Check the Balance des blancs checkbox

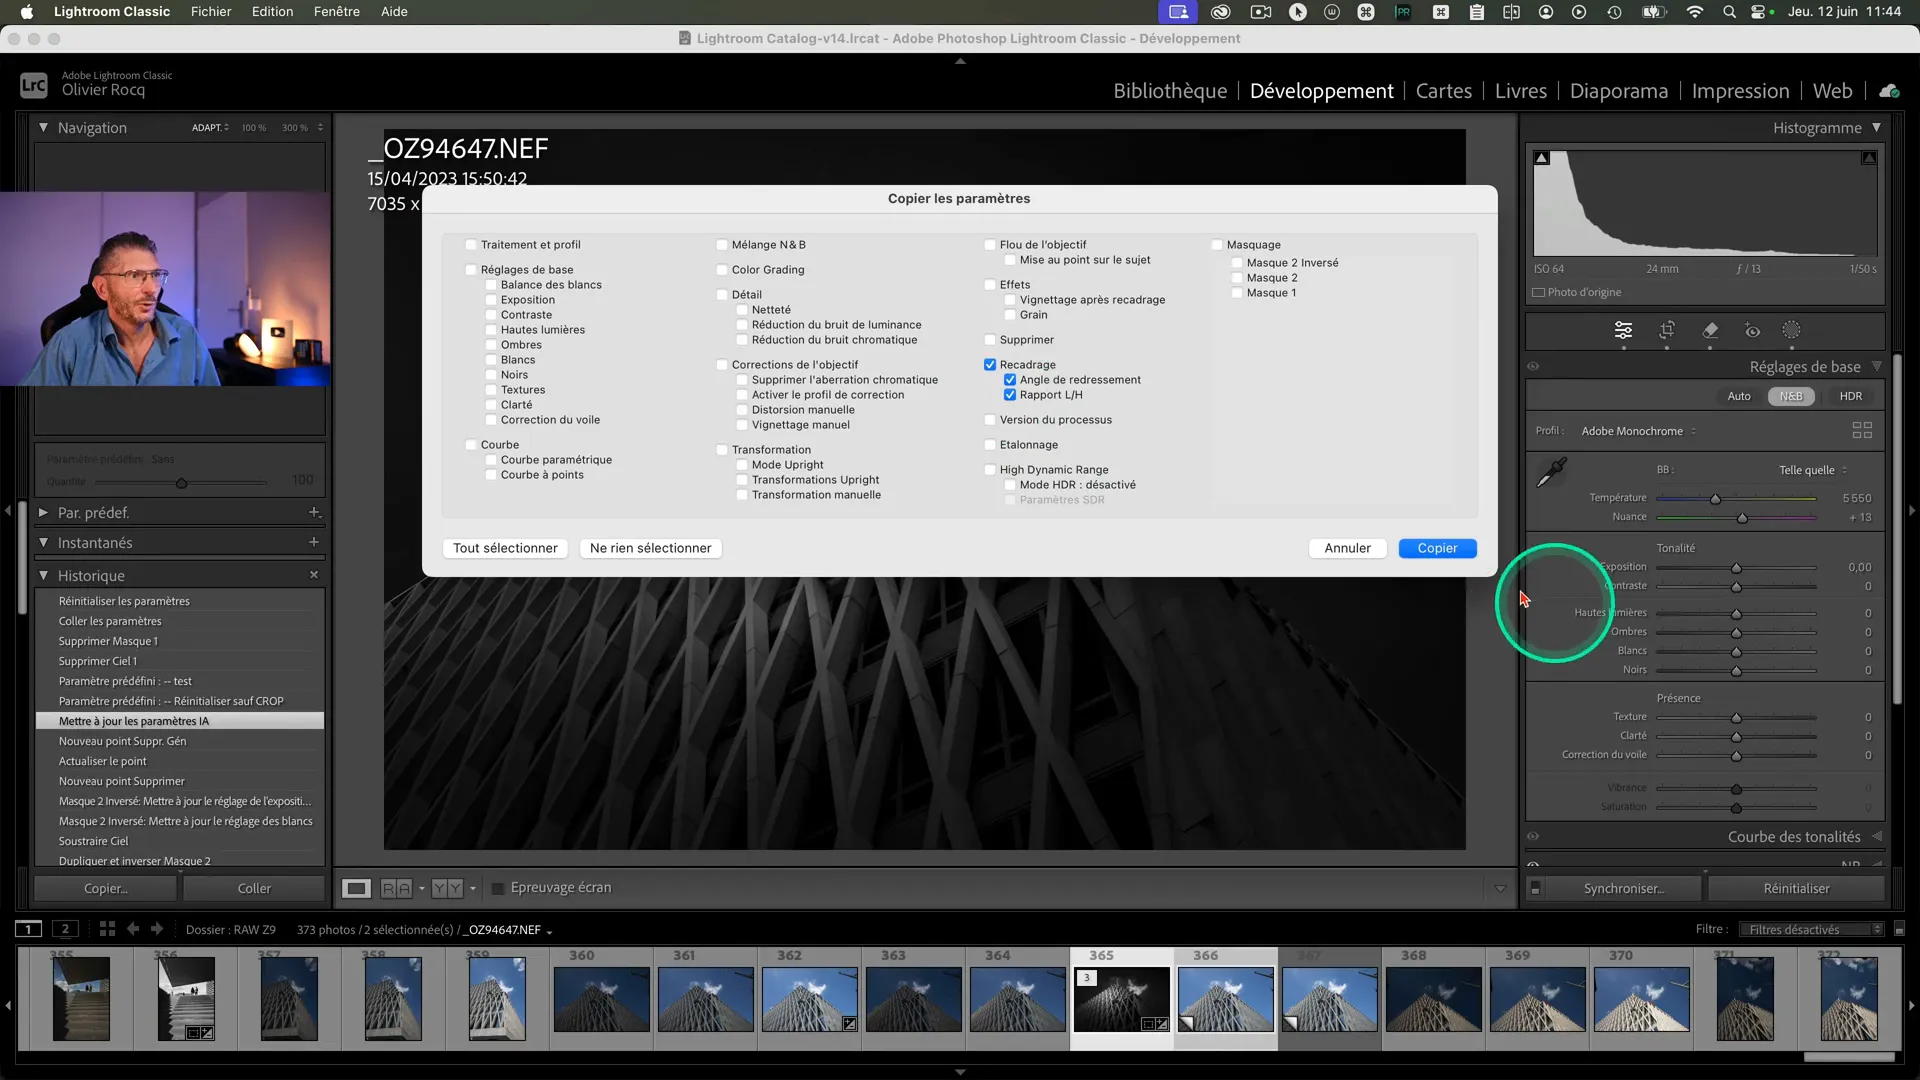pyautogui.click(x=491, y=285)
